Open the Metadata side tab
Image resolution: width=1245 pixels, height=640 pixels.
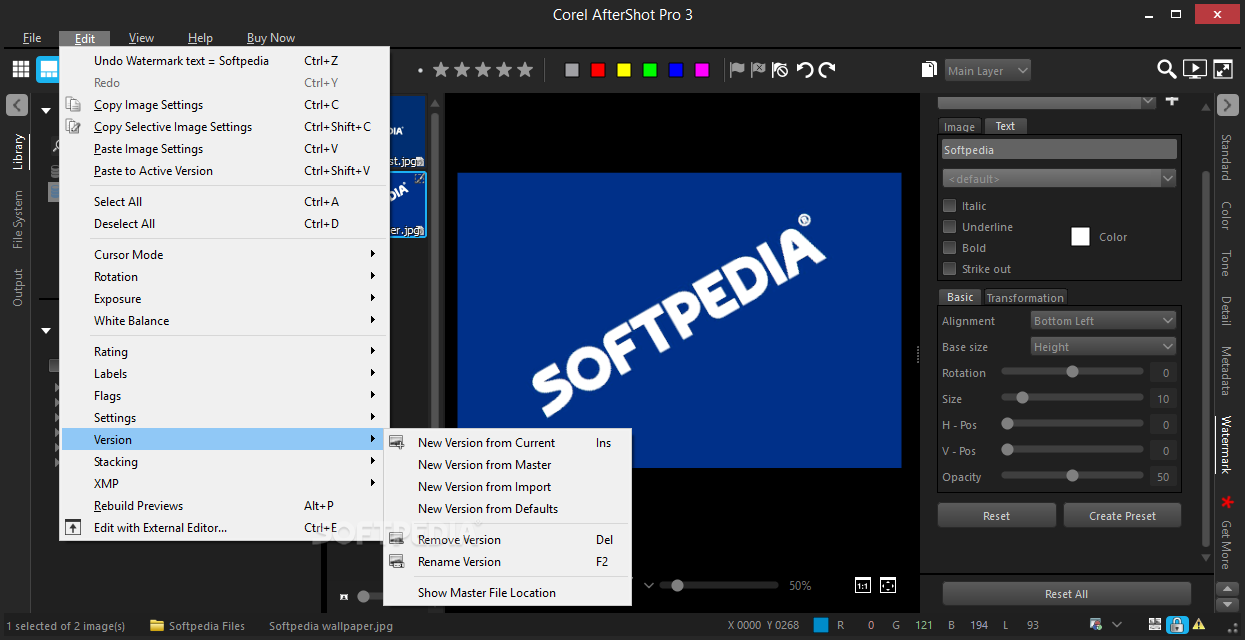pos(1227,371)
